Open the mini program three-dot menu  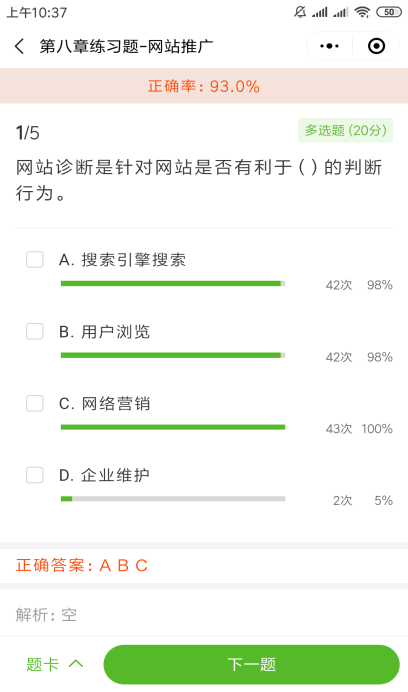point(329,46)
